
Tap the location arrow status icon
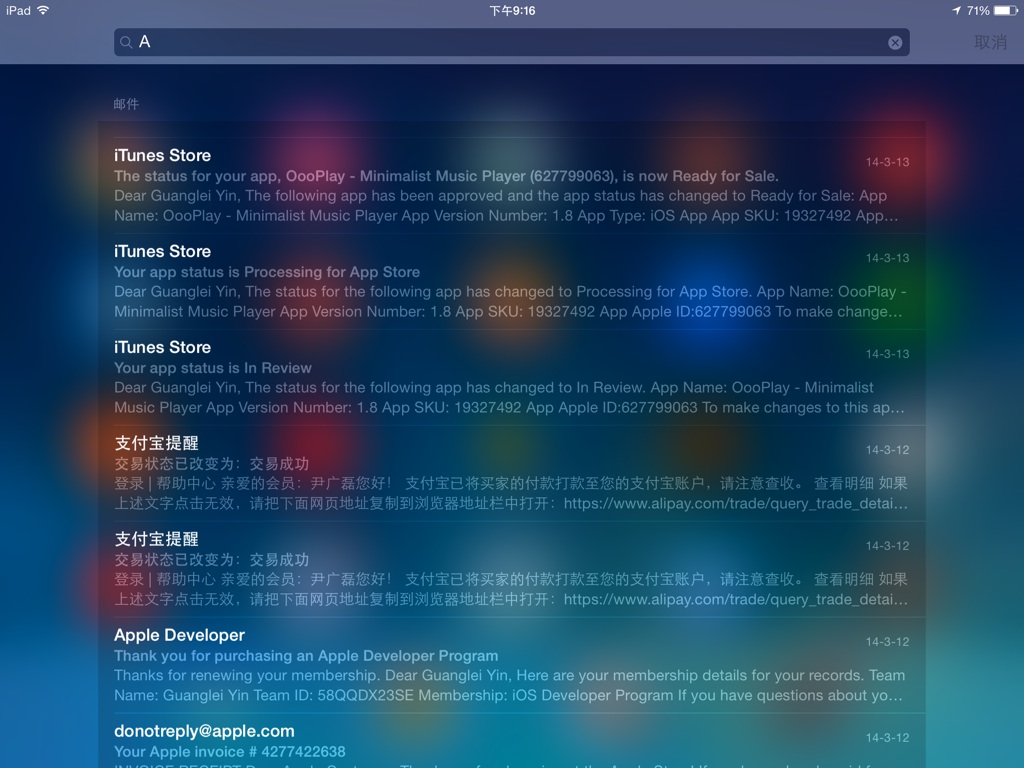(x=956, y=10)
